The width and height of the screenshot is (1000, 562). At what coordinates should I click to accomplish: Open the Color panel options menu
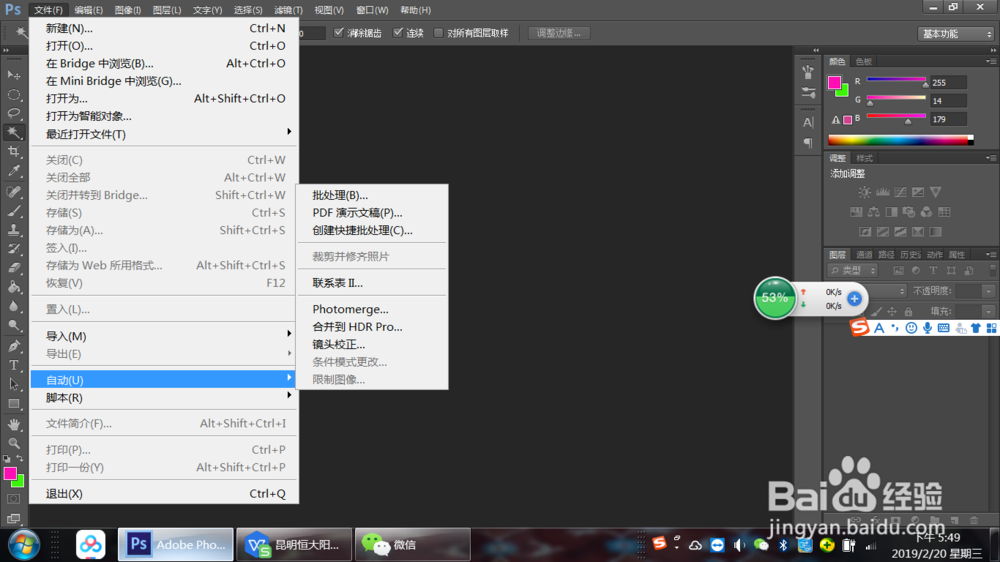coord(990,61)
